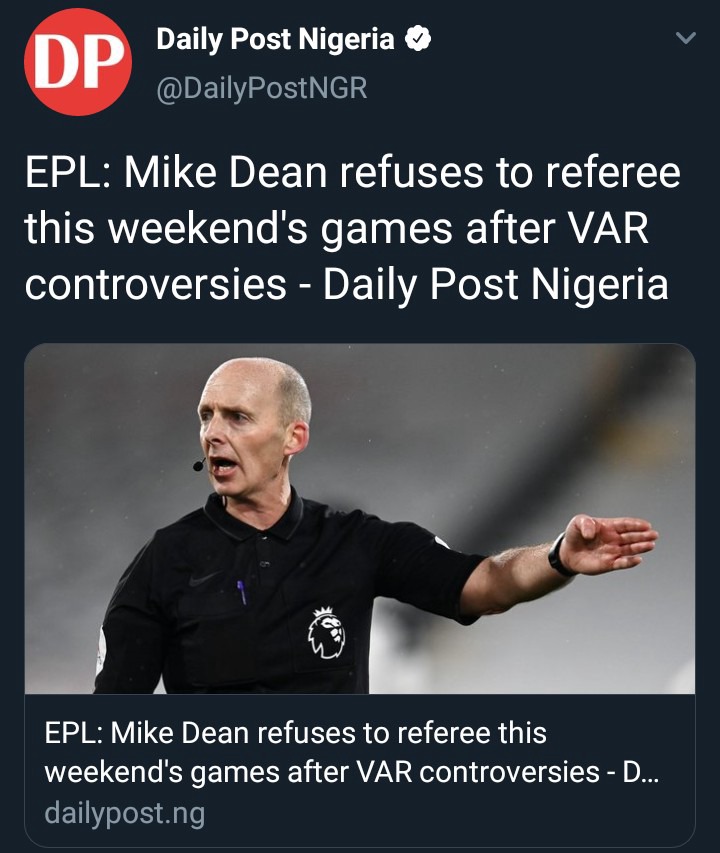Click the referee's wristwatch in the photo
Viewport: 720px width, 853px height.
[559, 555]
